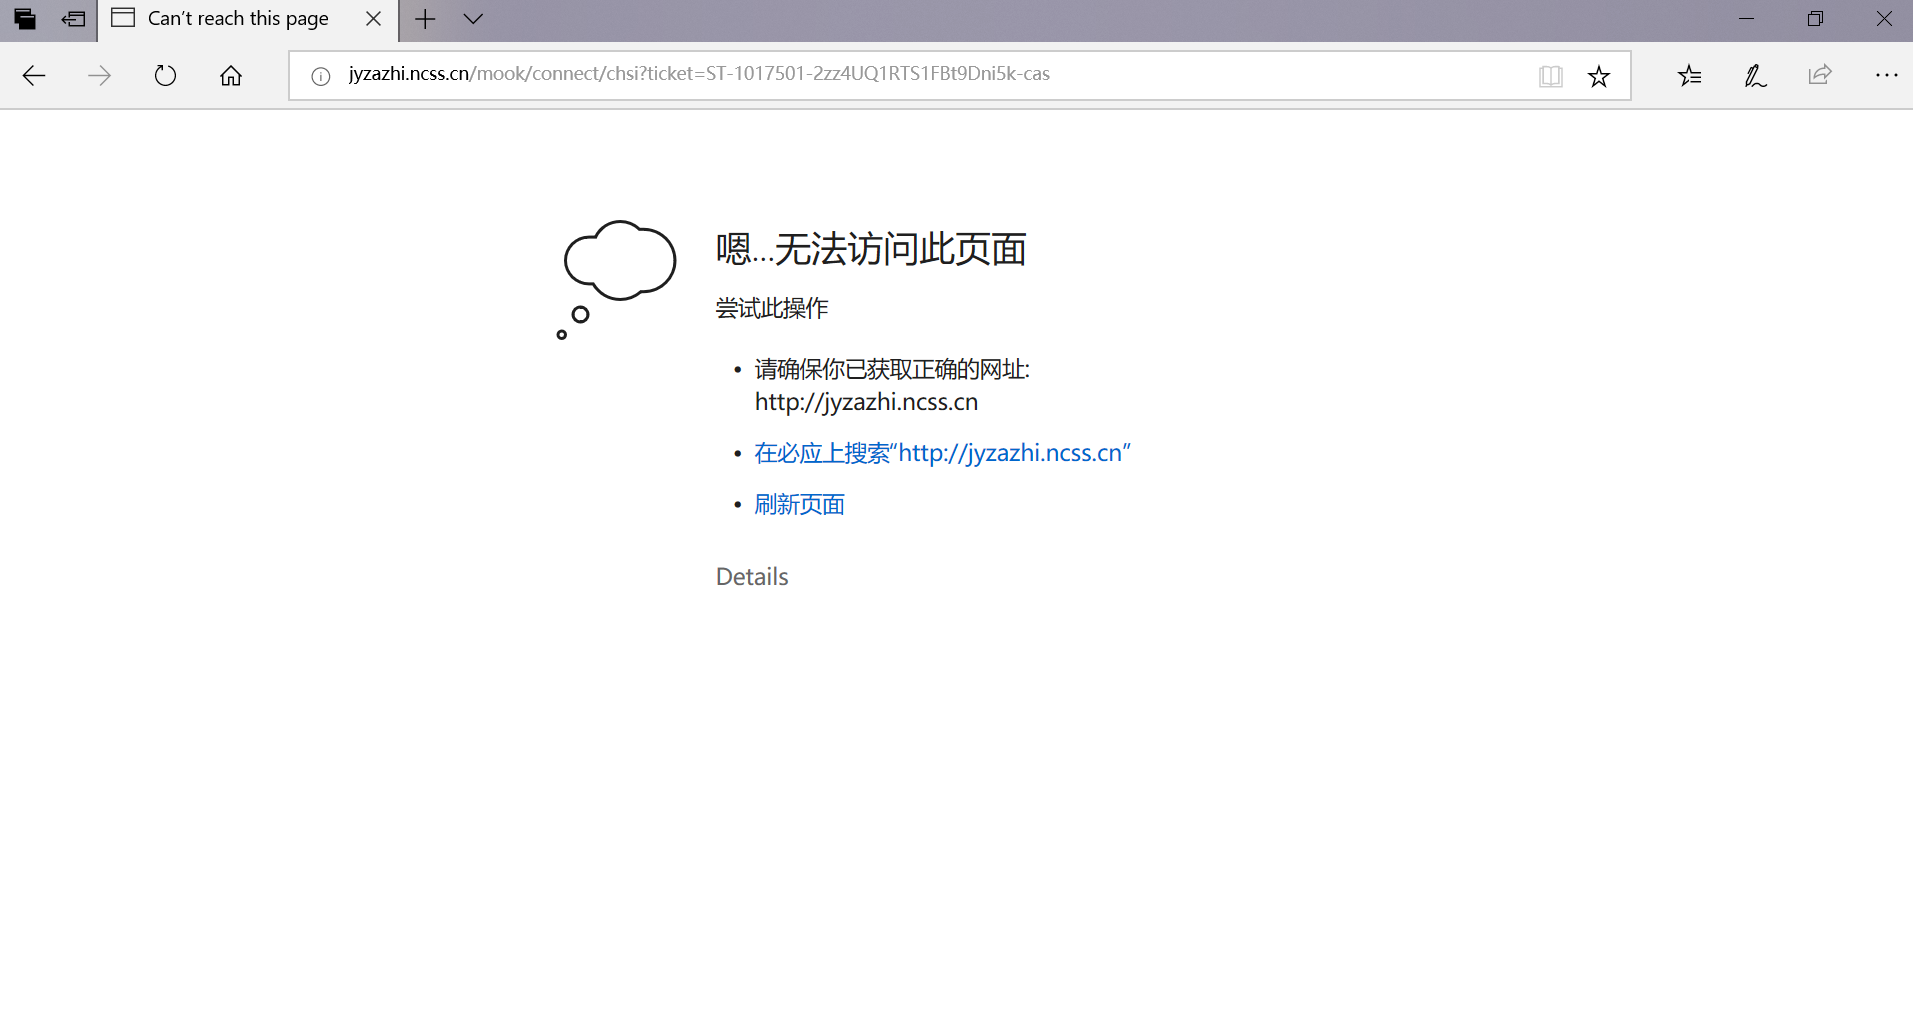Image resolution: width=1913 pixels, height=1011 pixels.
Task: Show tabs you've set aside
Action: [x=25, y=19]
